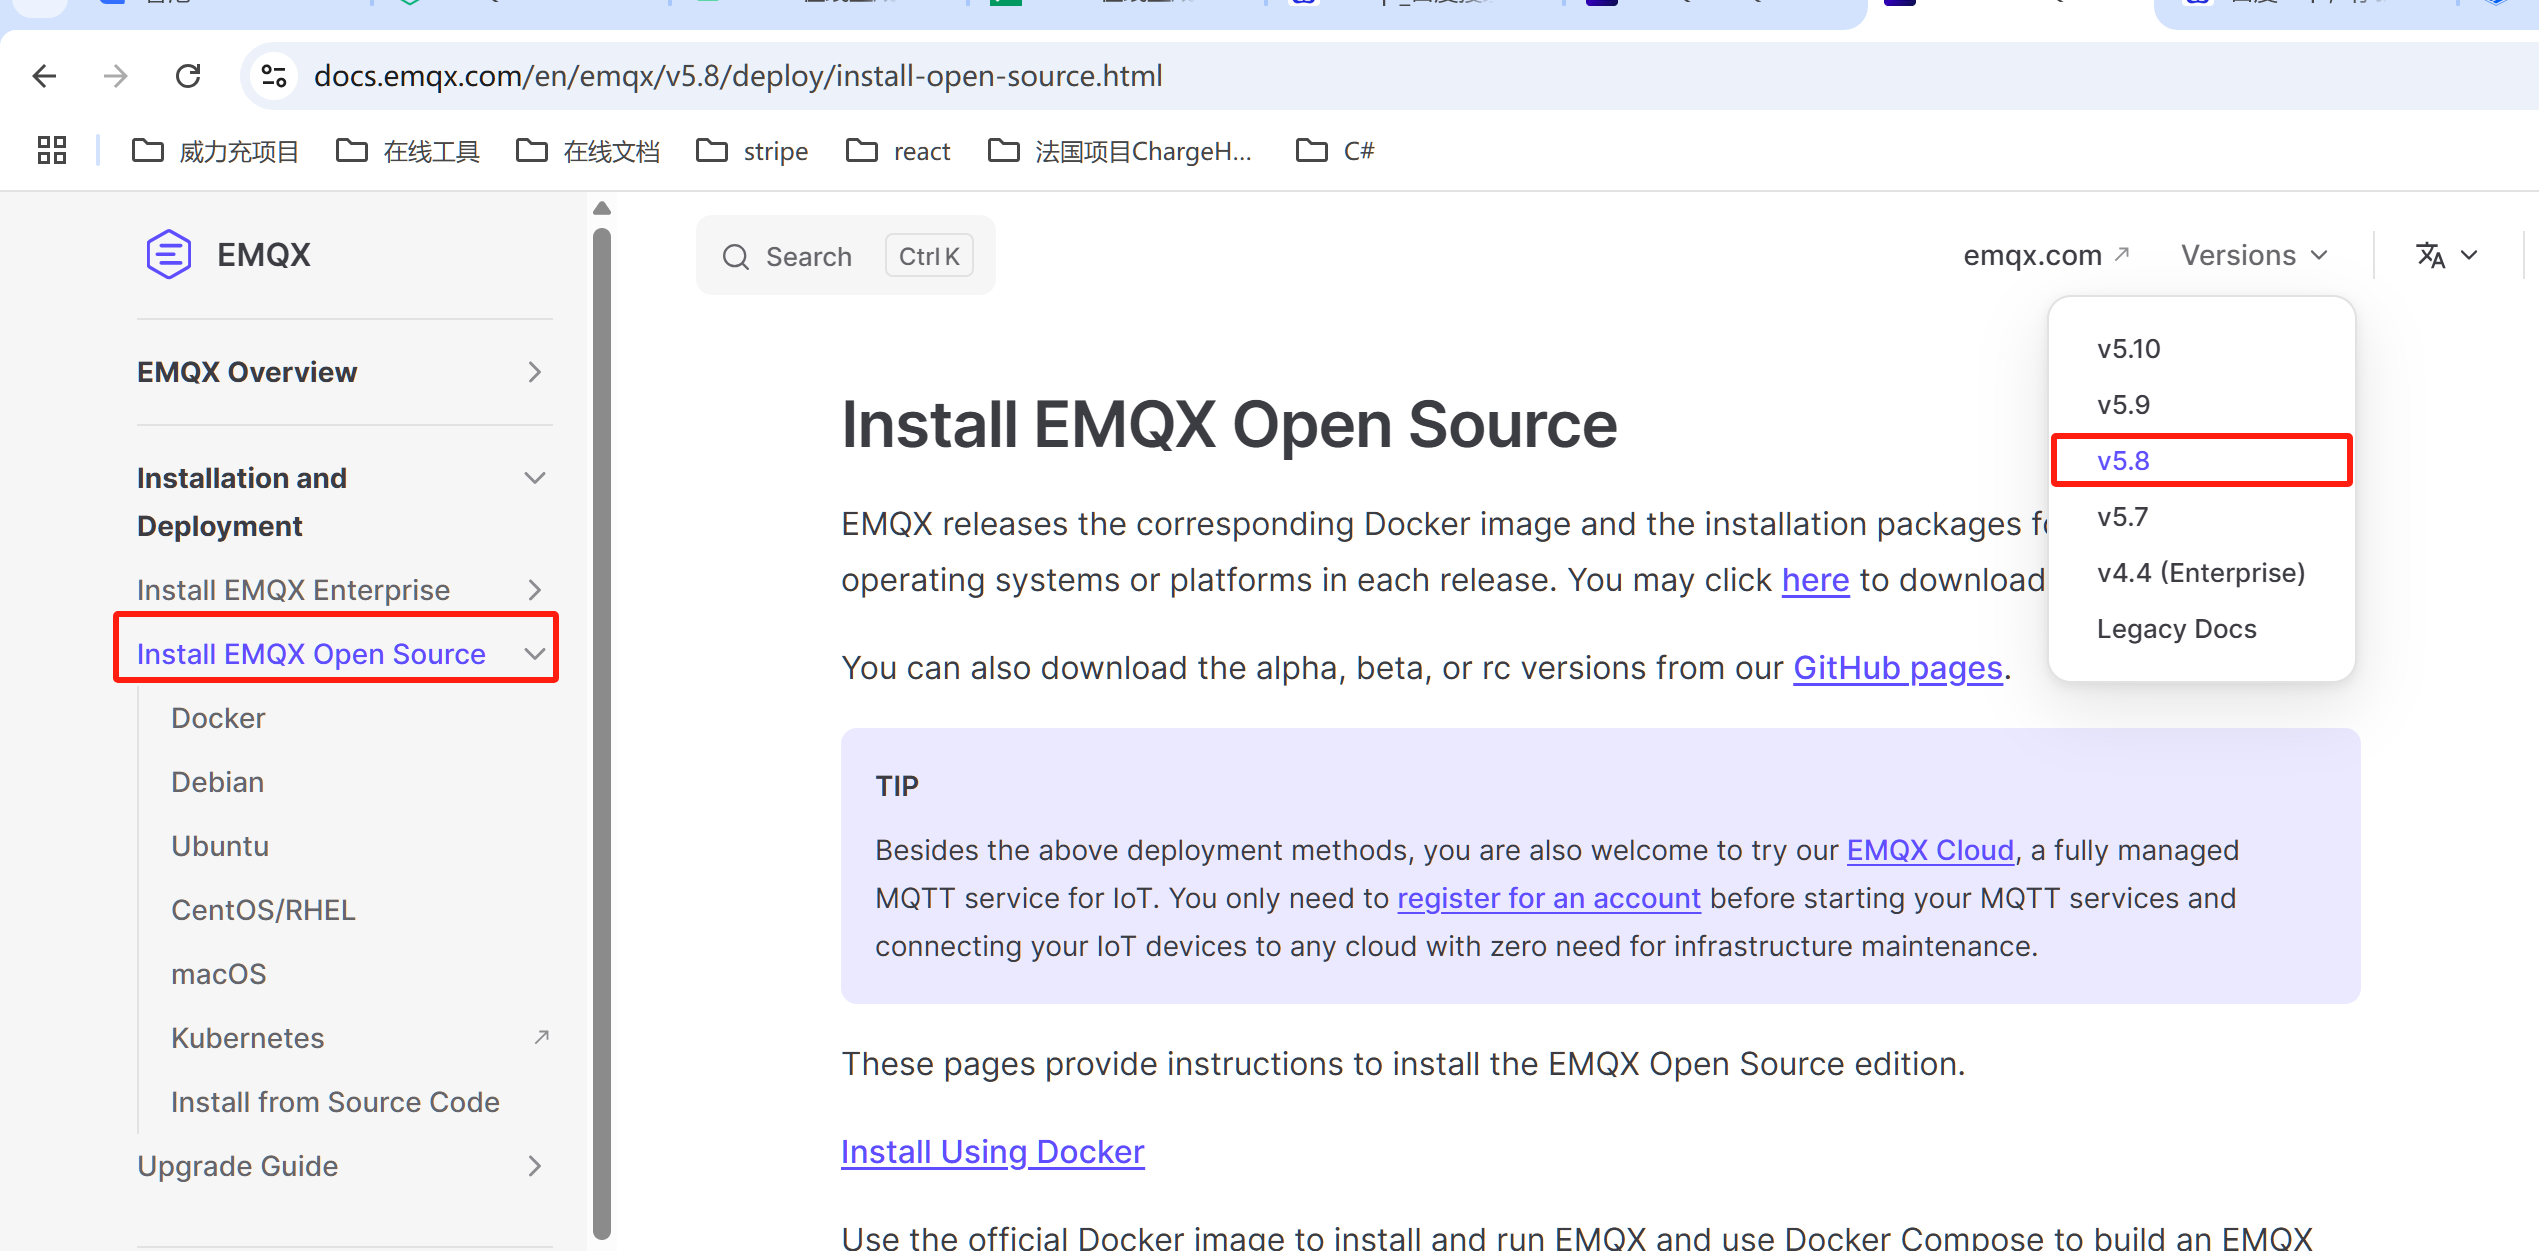Select version v5.8
This screenshot has height=1251, width=2539.
click(2123, 461)
